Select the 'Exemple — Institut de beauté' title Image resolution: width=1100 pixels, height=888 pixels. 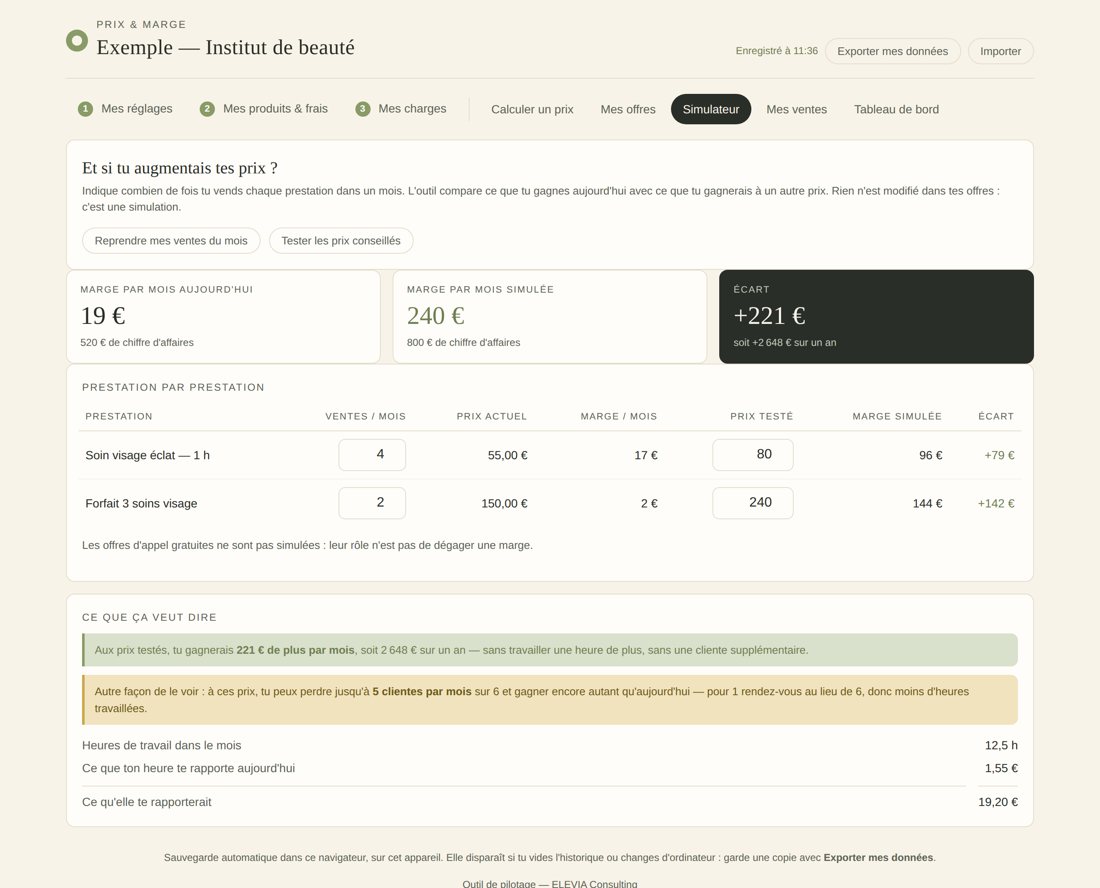click(x=225, y=48)
